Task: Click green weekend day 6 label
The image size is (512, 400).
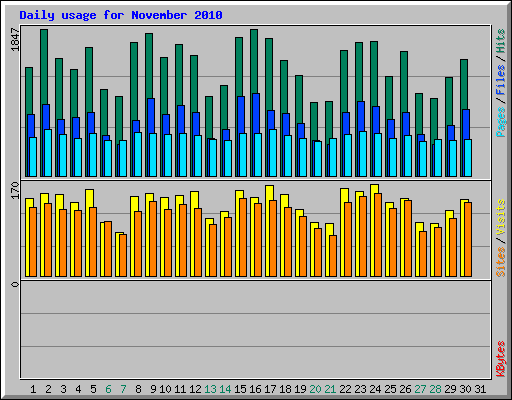Action: [x=108, y=389]
